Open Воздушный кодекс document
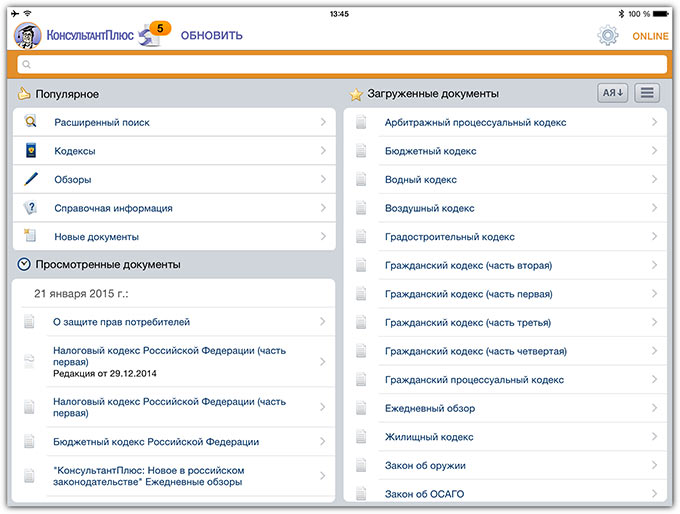The image size is (680, 514). (x=505, y=208)
